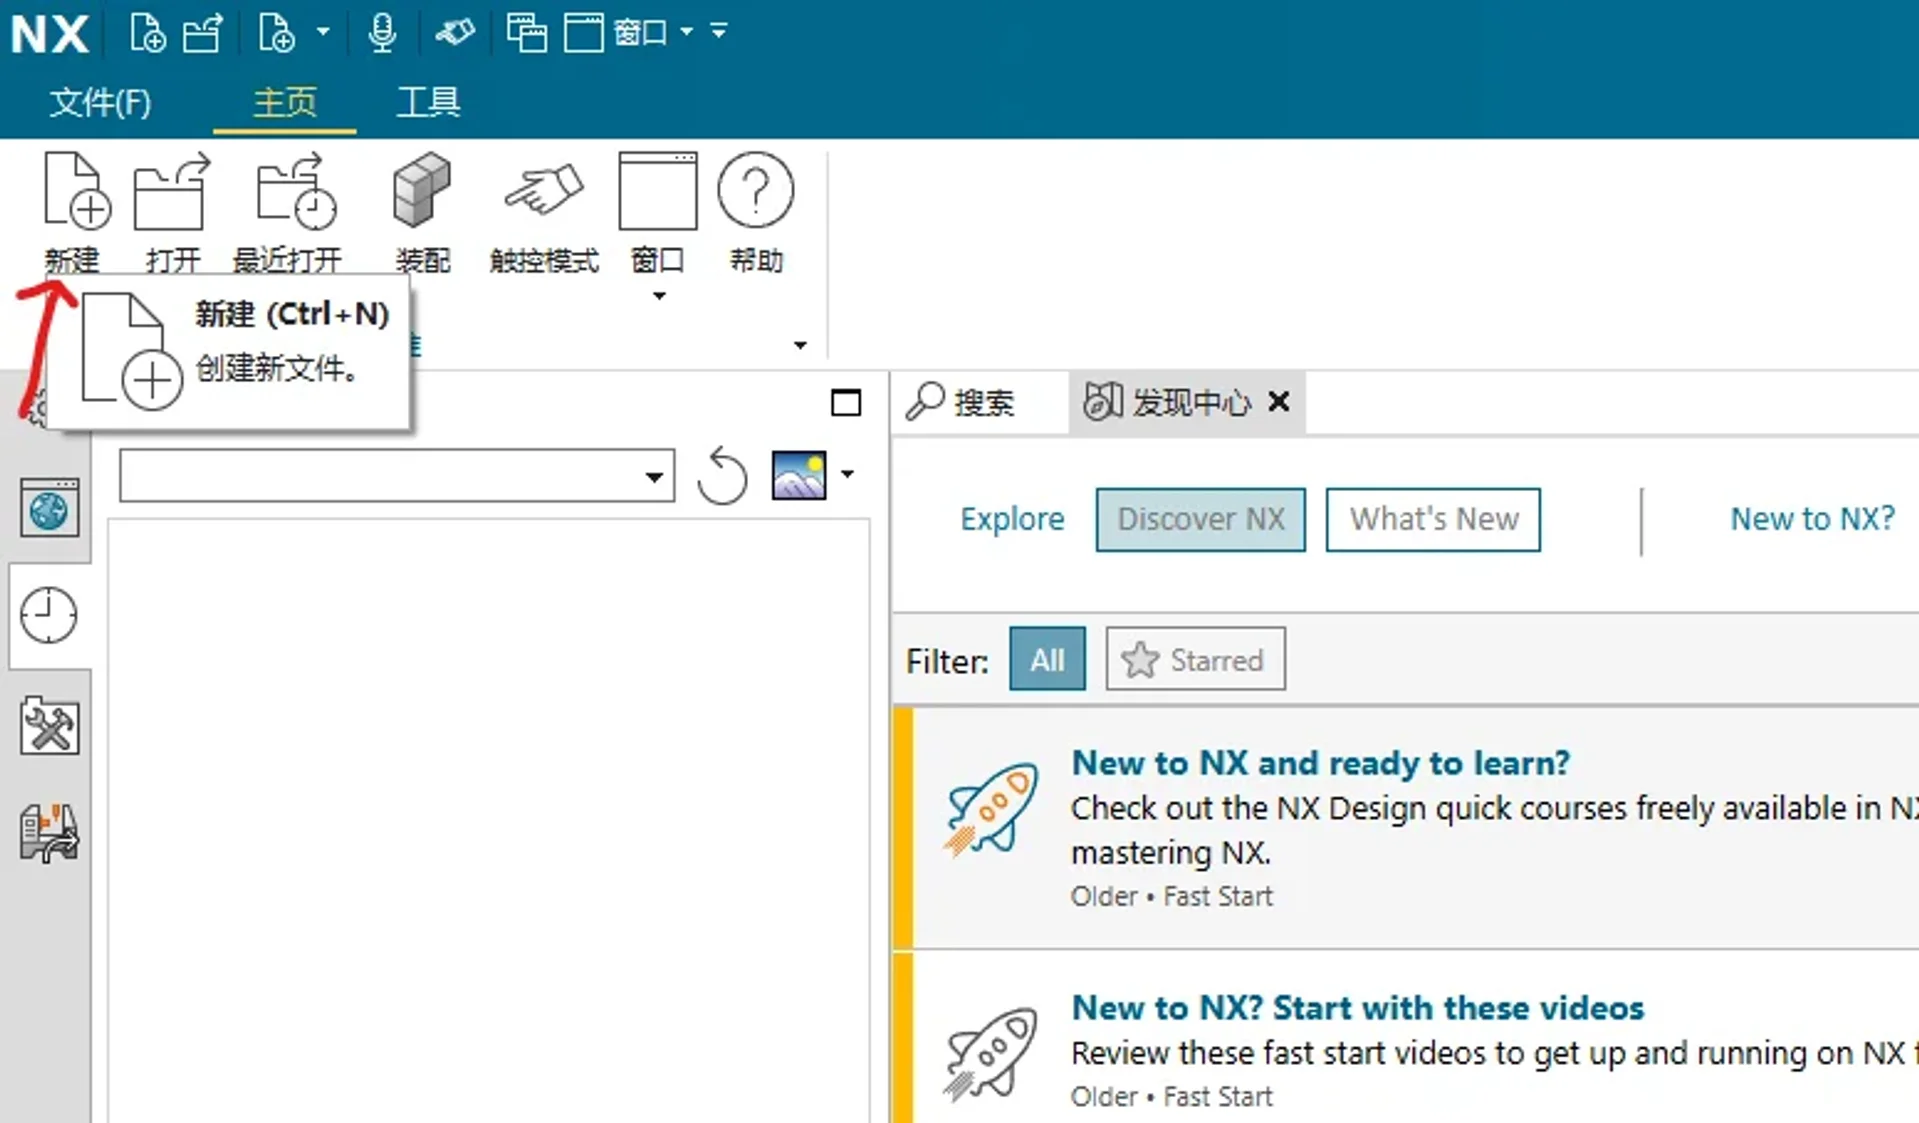The height and width of the screenshot is (1123, 1919).
Task: Open the empty history combo box
Action: 396,476
